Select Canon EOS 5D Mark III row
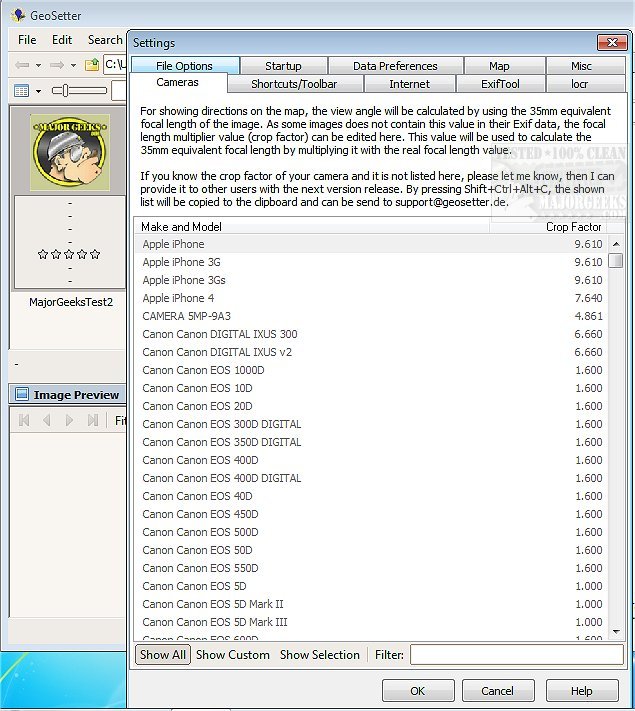 371,622
